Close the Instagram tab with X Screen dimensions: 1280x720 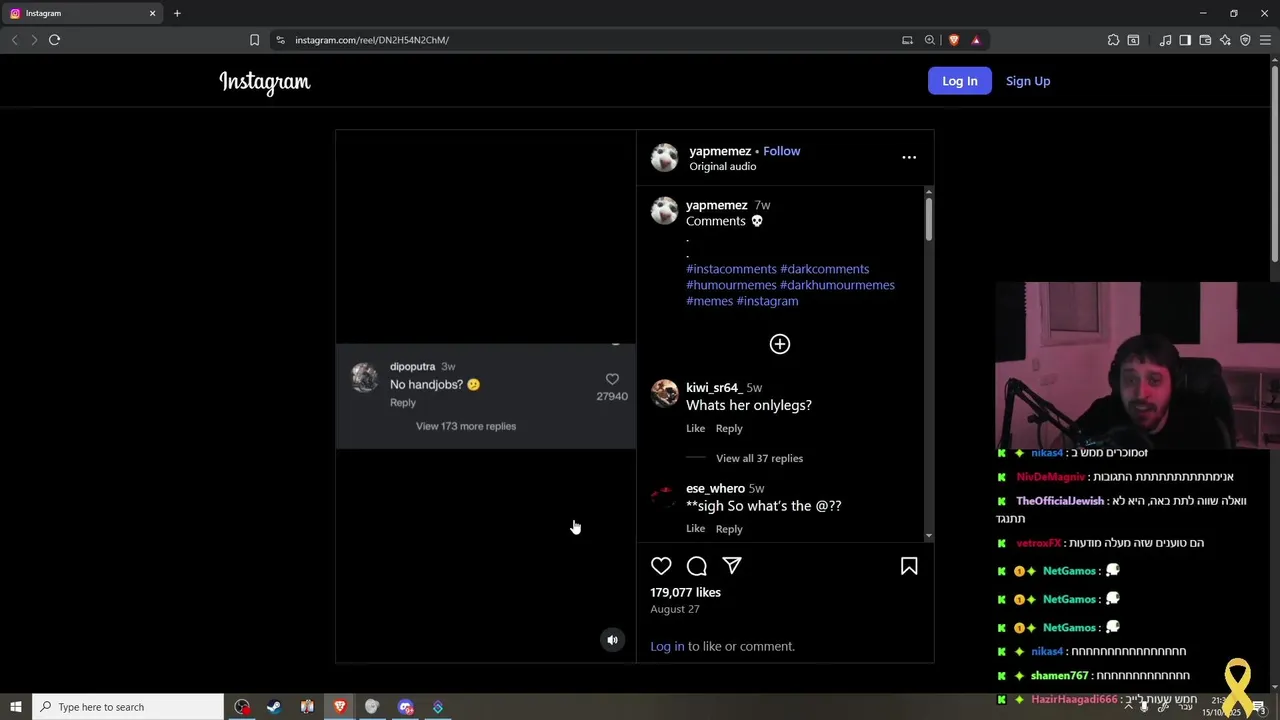click(152, 13)
